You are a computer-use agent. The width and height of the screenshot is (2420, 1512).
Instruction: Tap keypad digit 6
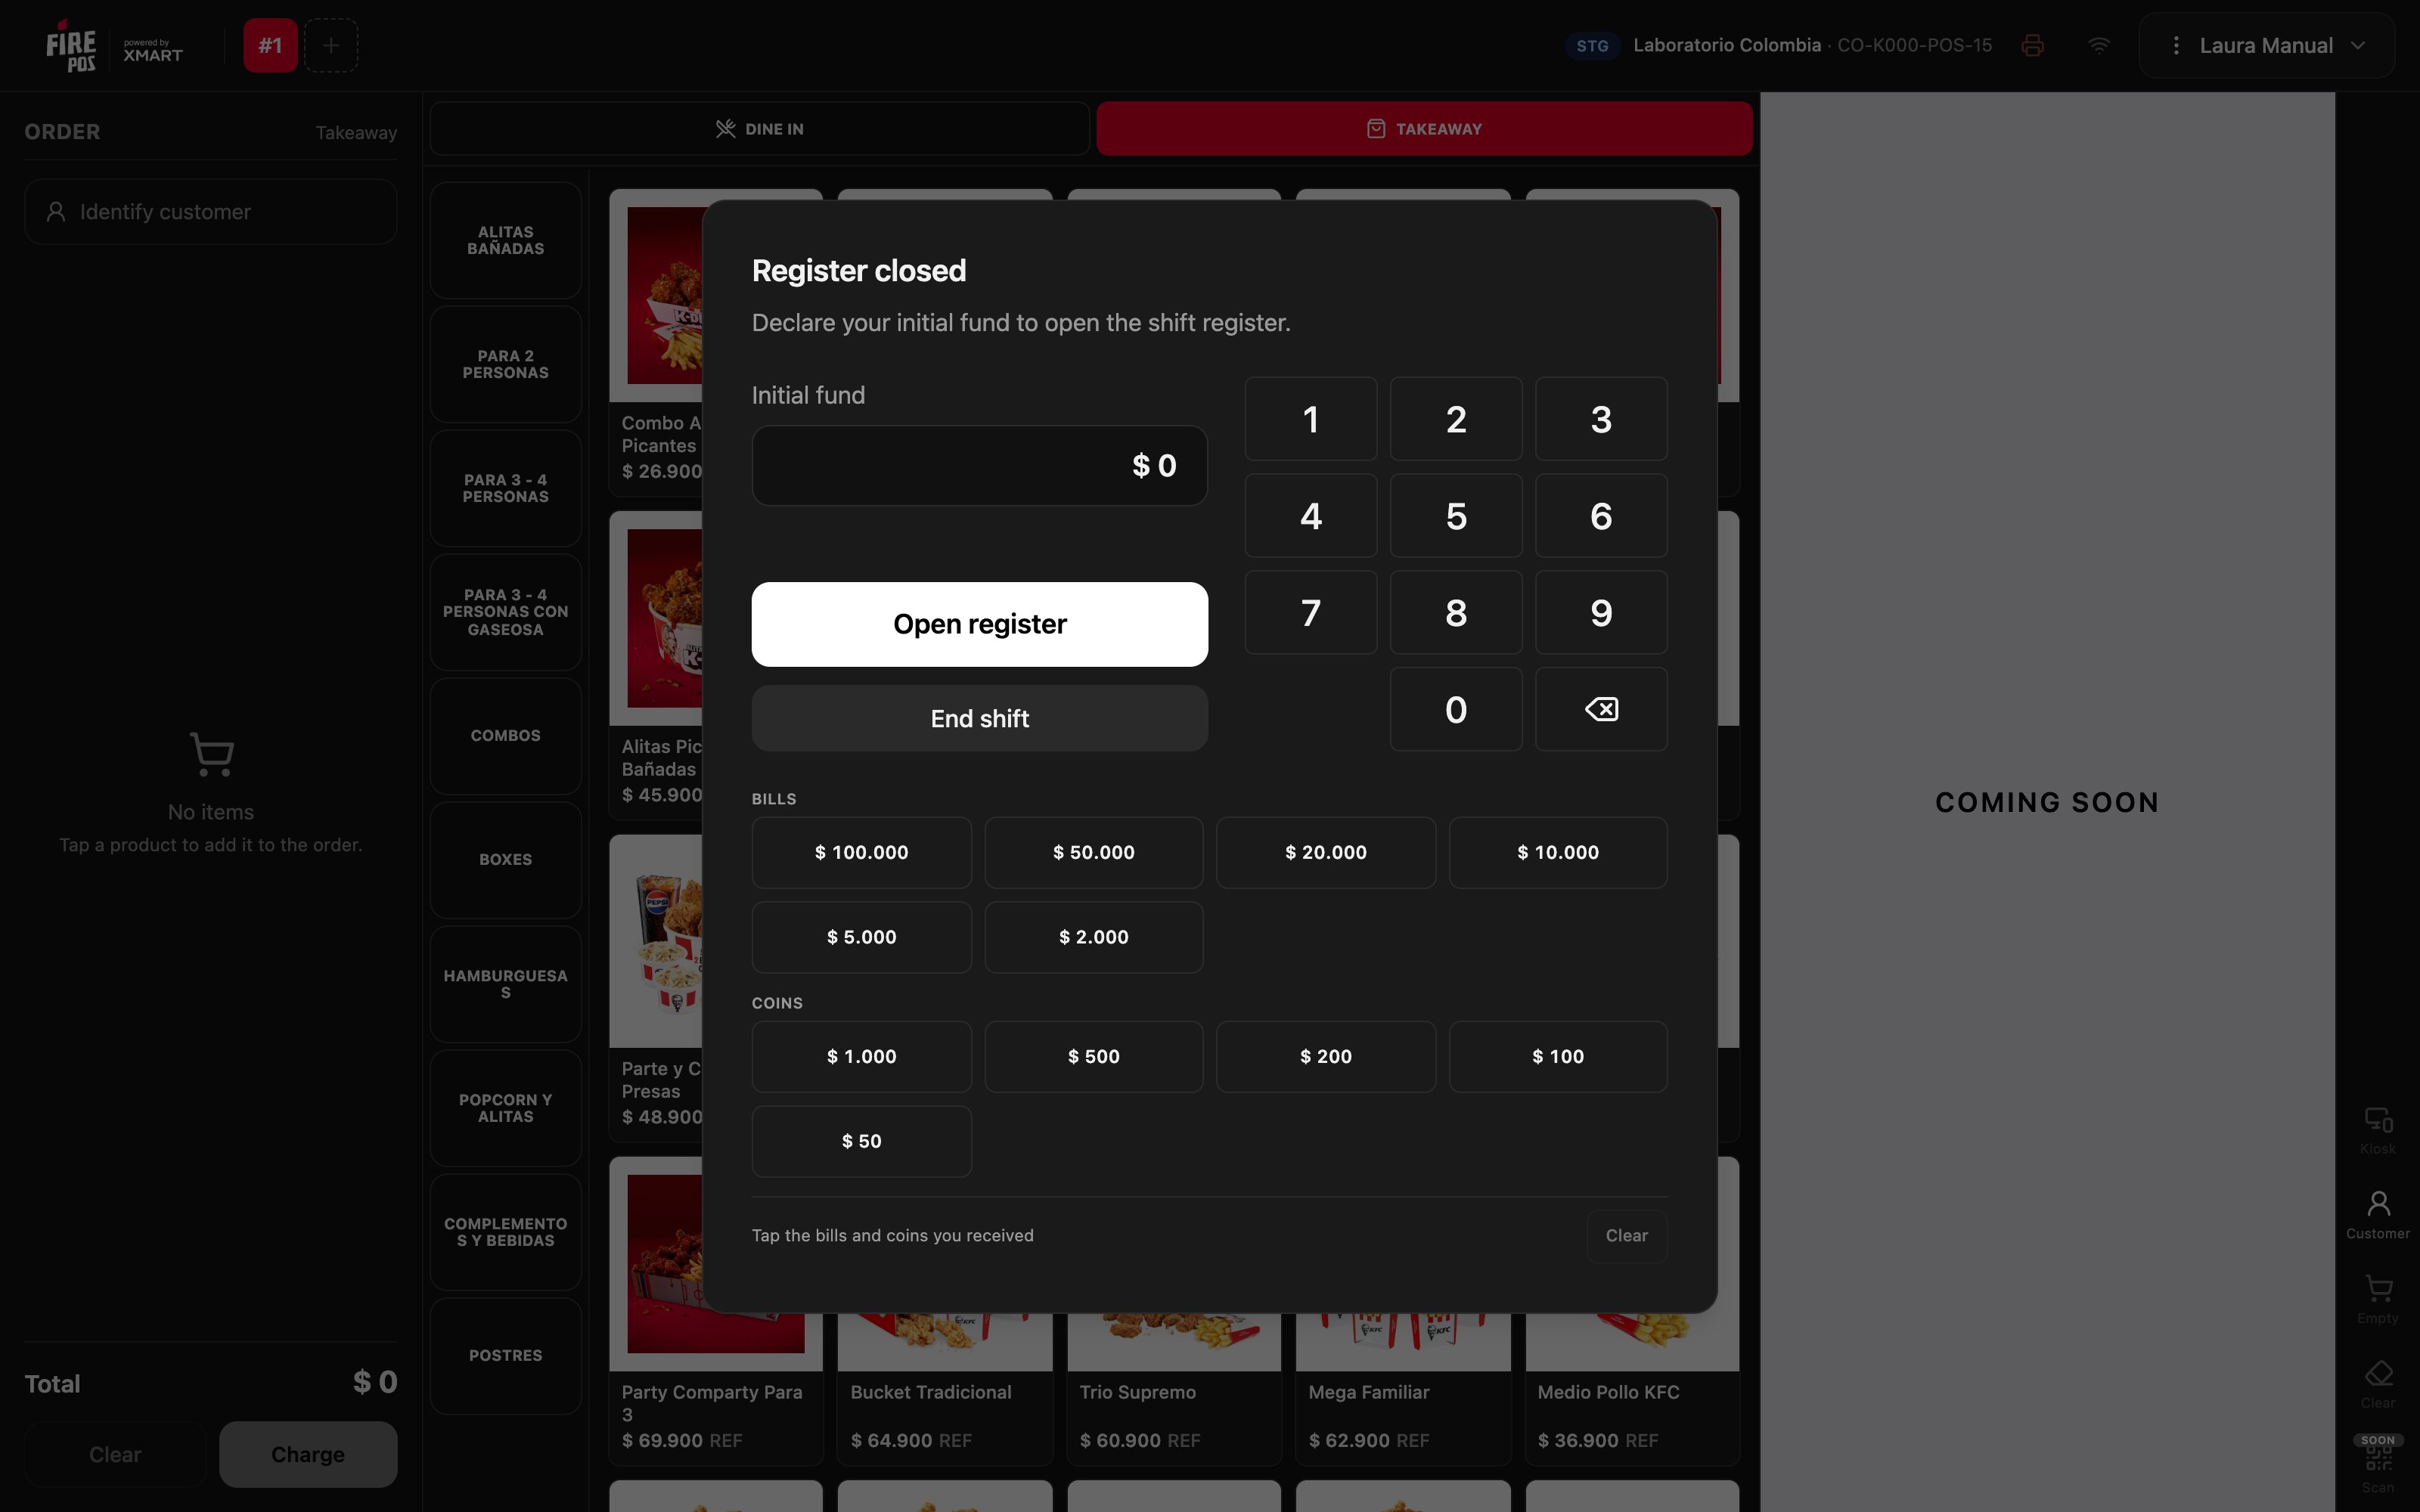pos(1601,516)
